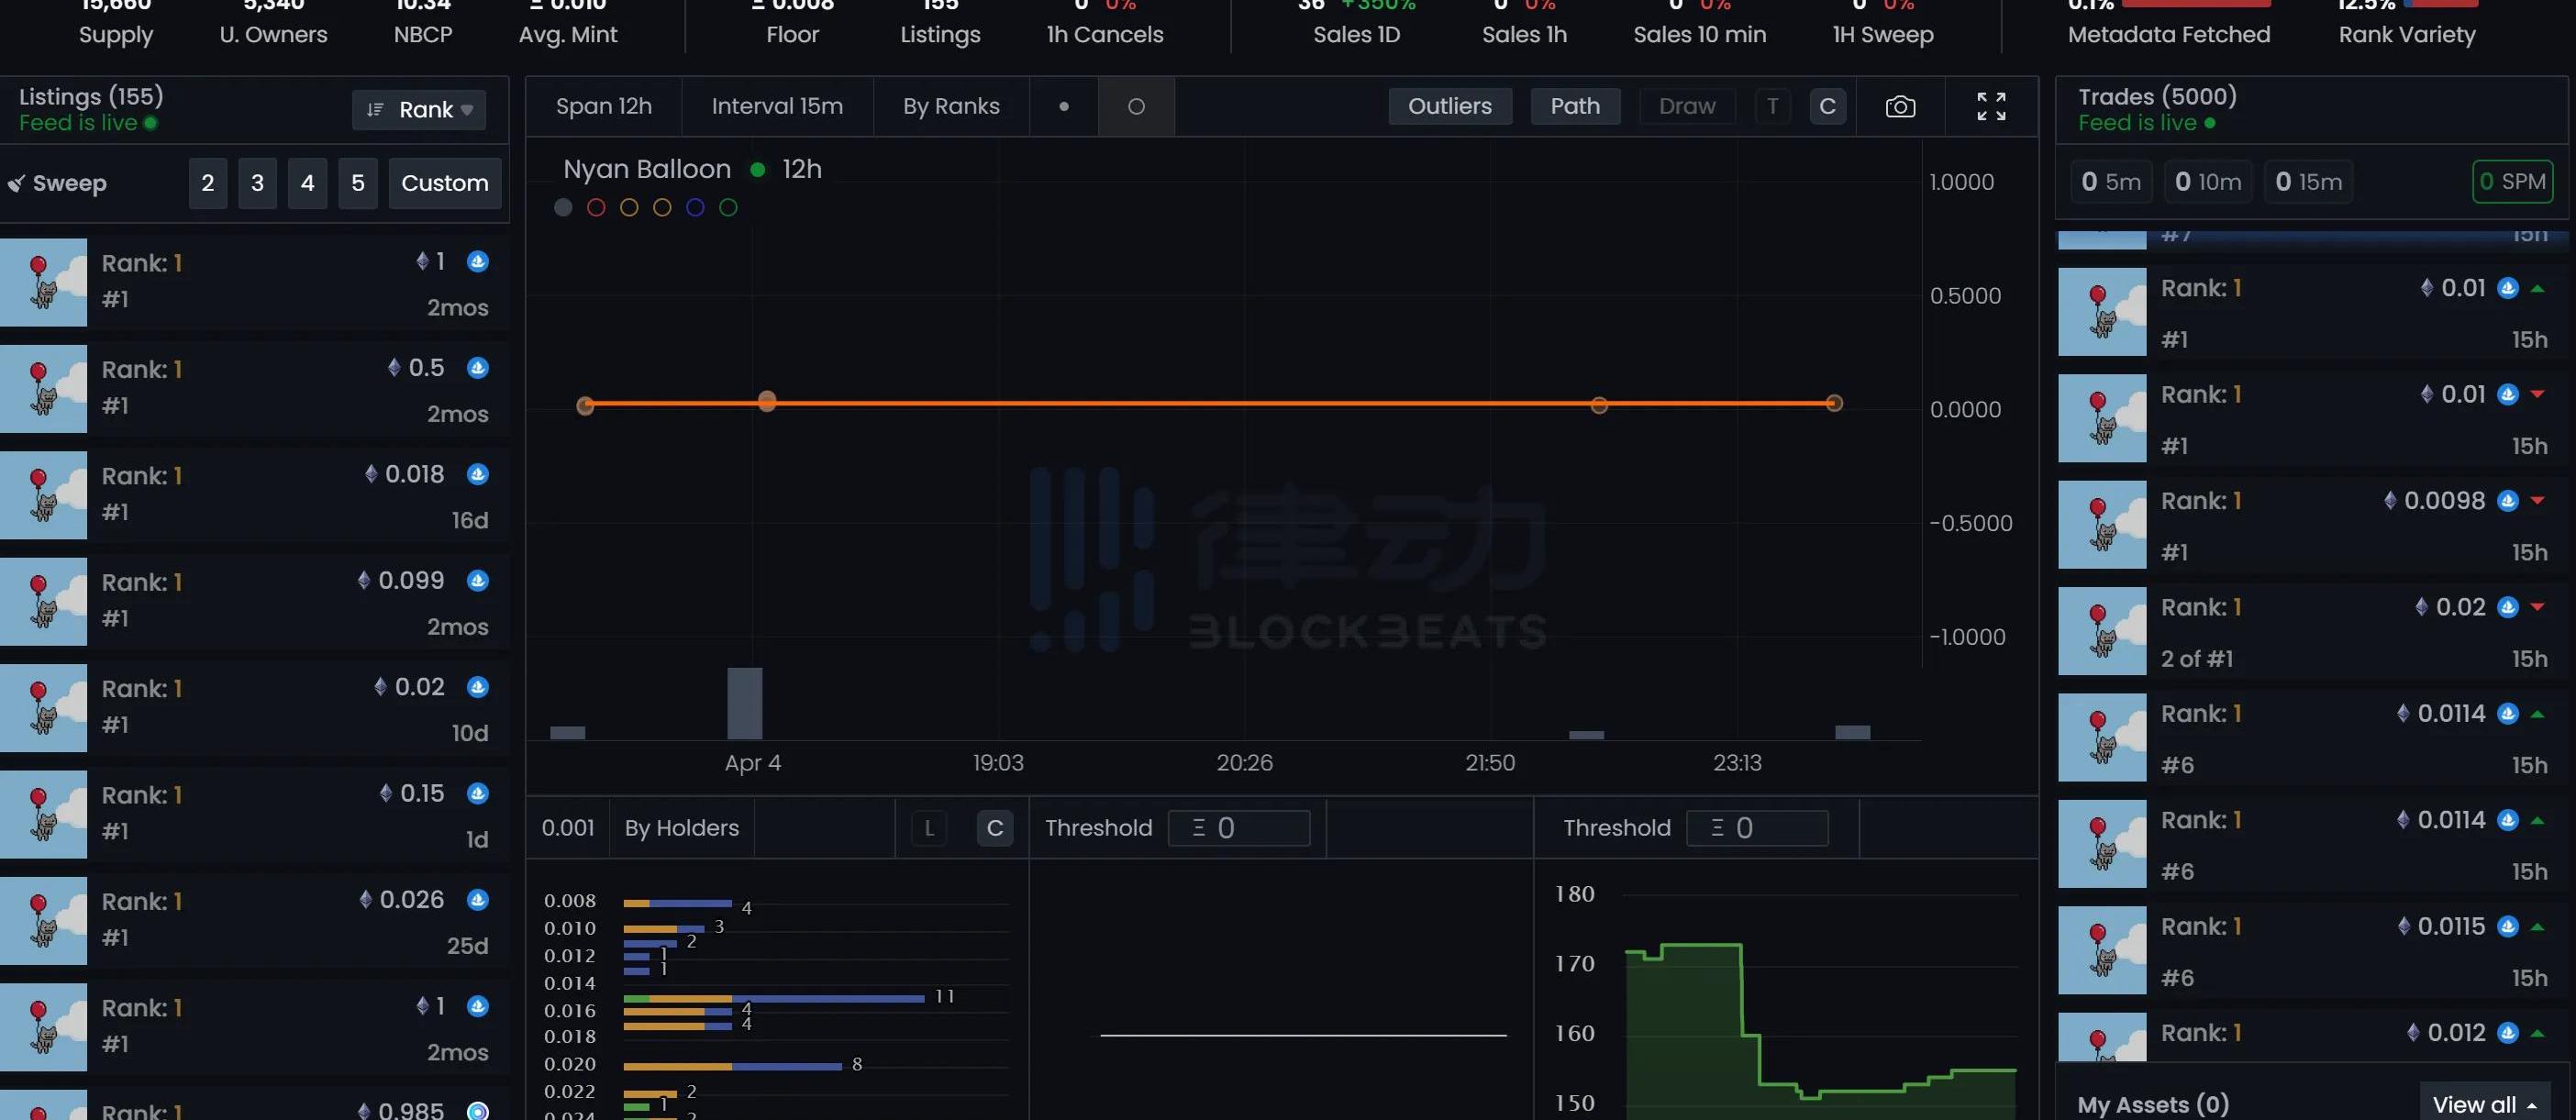Click marketplace icon on the 0.0098 trade
The height and width of the screenshot is (1120, 2576).
point(2507,500)
